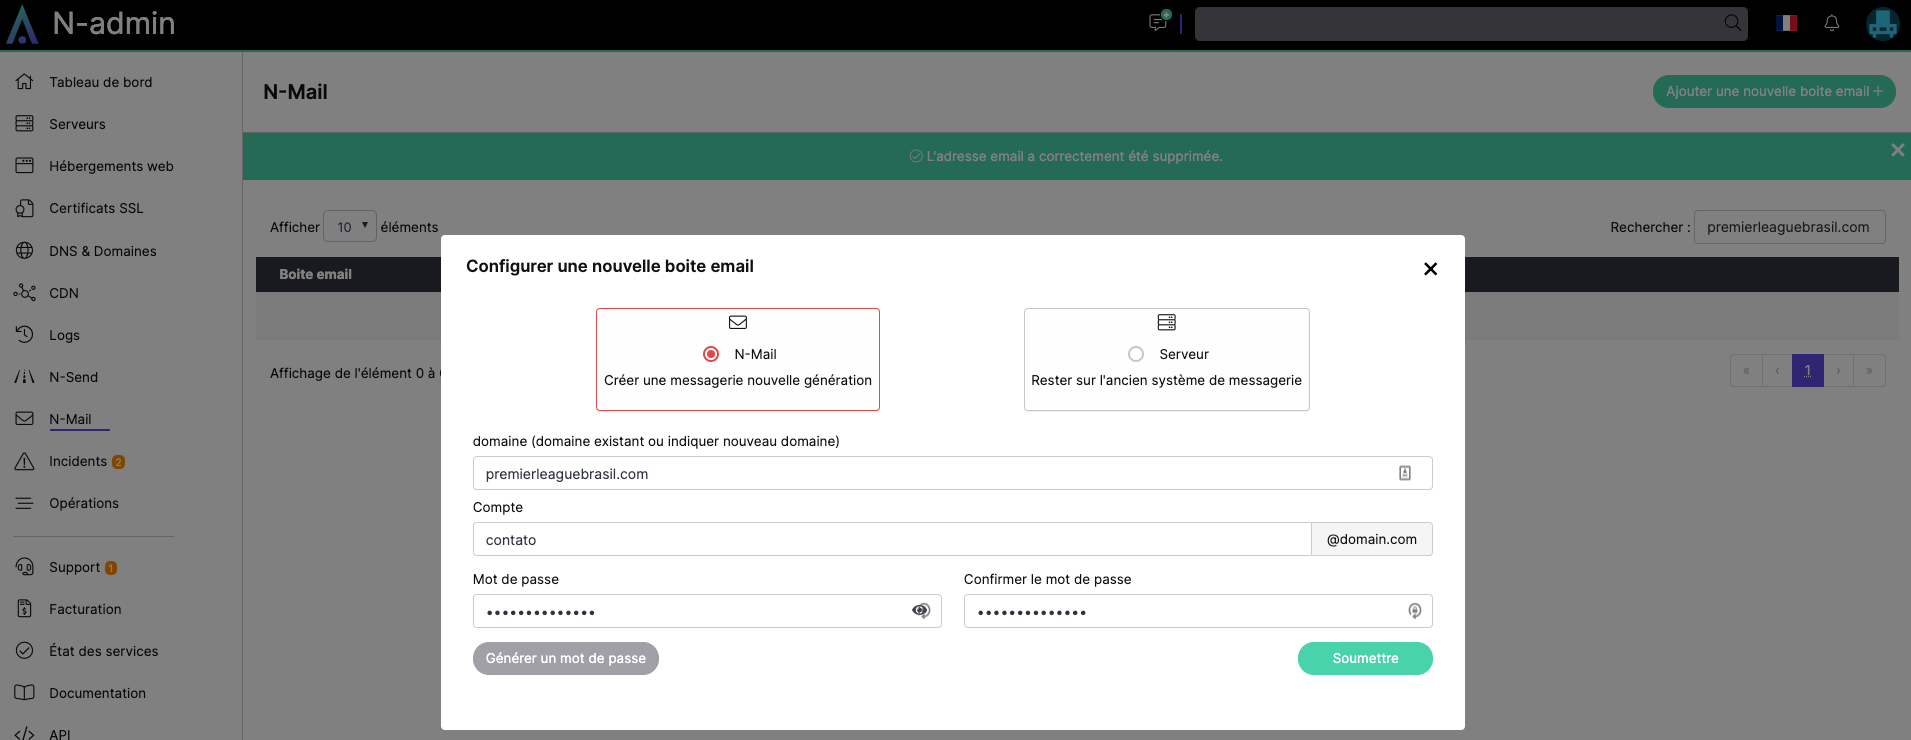Screen dimensions: 1911x740
Task: Click the Soumettre button
Action: [1364, 658]
